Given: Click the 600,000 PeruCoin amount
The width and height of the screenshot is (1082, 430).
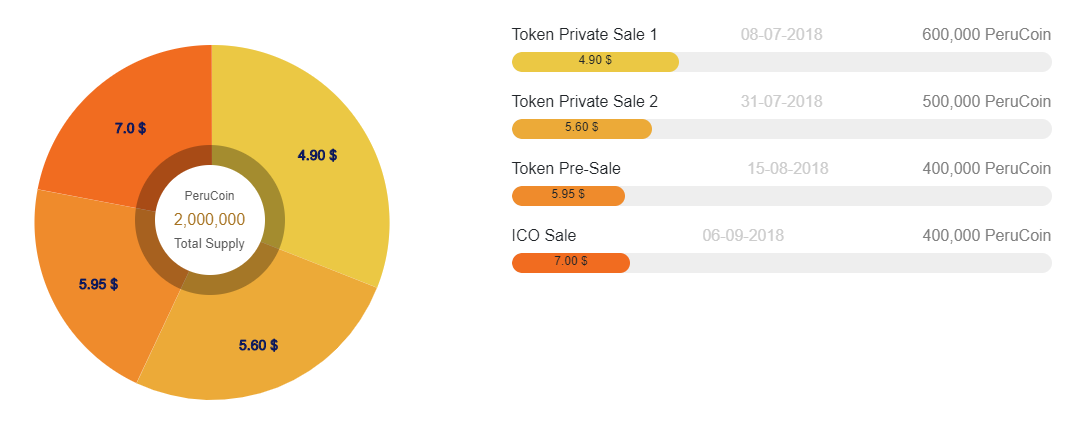Looking at the screenshot, I should tap(986, 34).
